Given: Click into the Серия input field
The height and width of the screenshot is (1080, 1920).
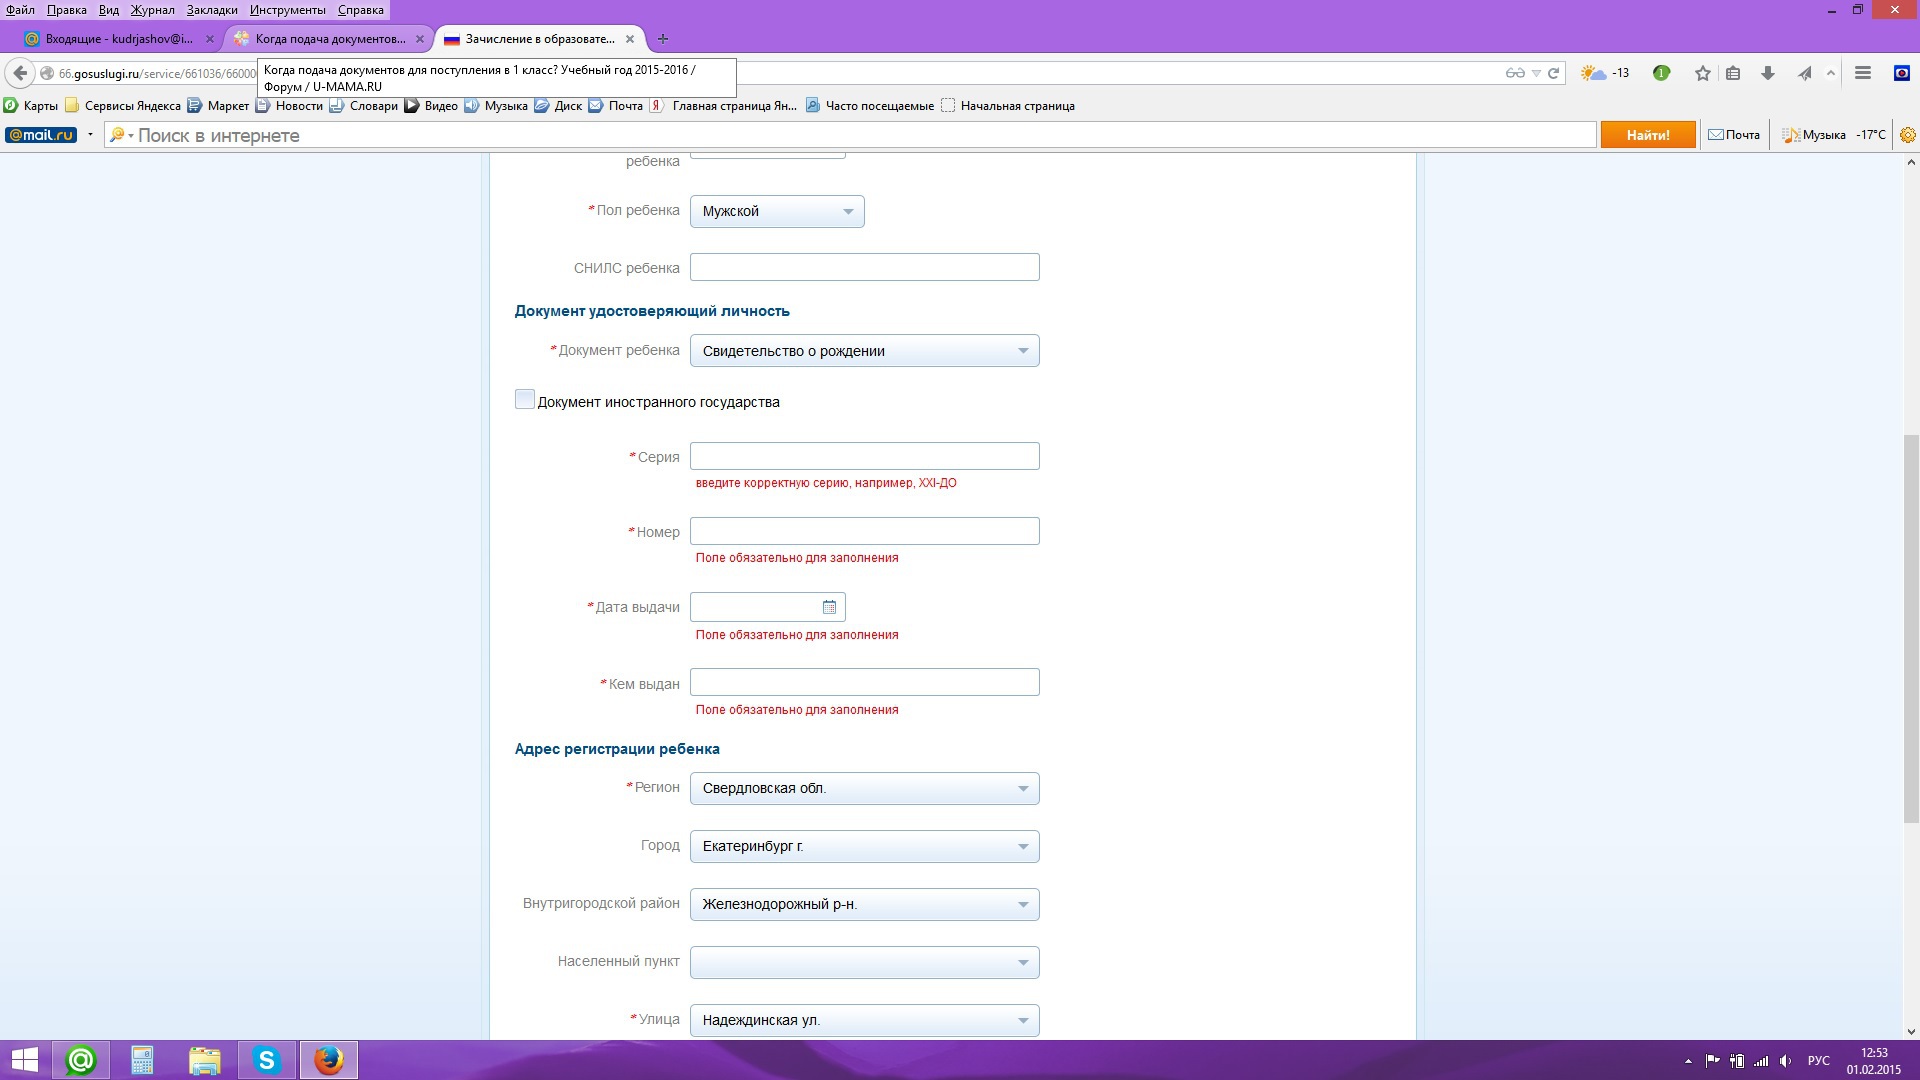Looking at the screenshot, I should coord(864,457).
